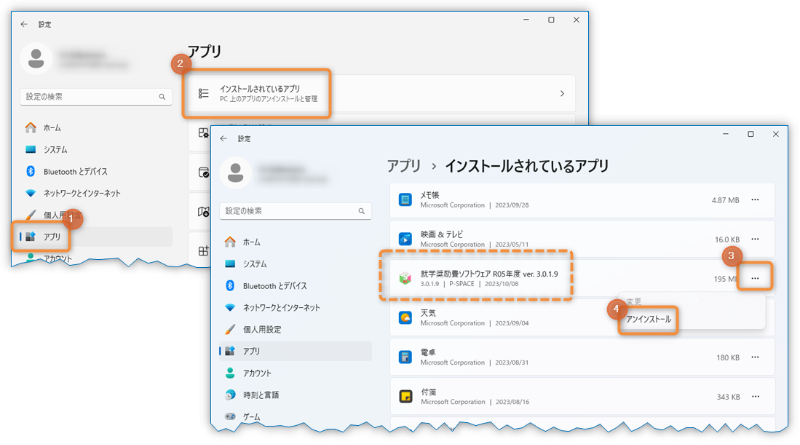Click Notepad (メモ帳) app icon
800x445 pixels.
click(x=405, y=200)
